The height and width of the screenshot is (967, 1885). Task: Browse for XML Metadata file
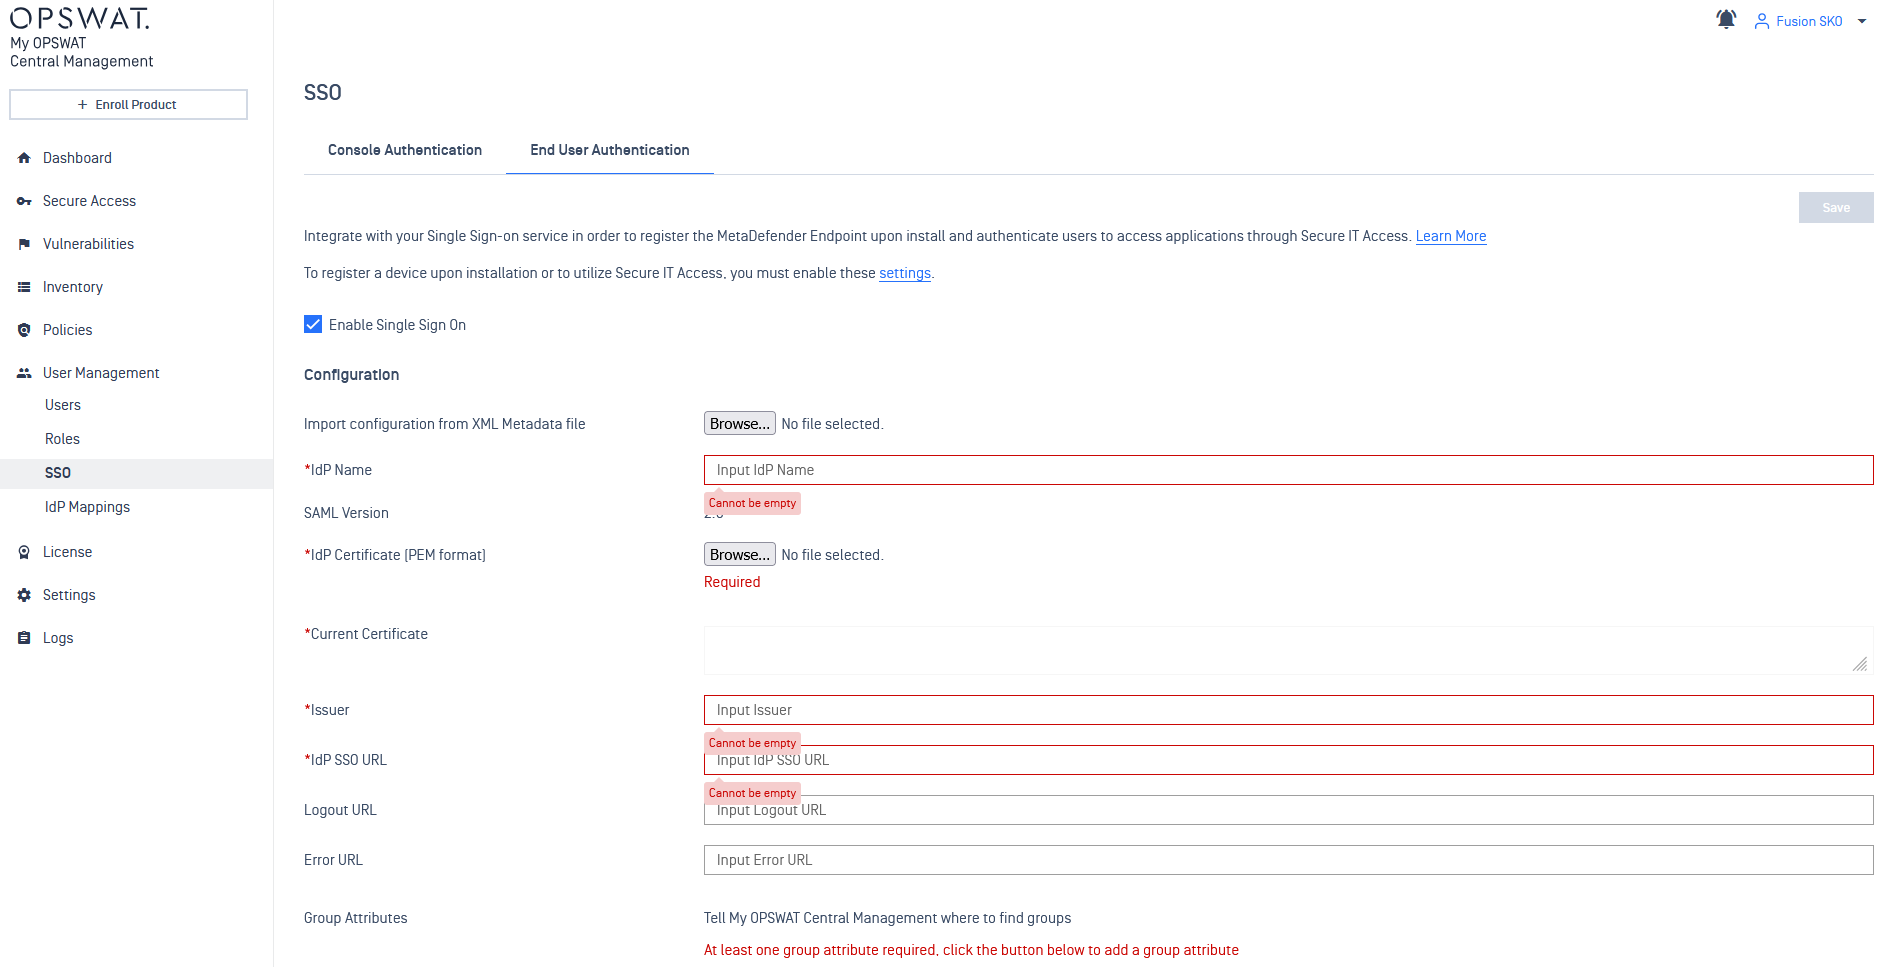point(740,424)
